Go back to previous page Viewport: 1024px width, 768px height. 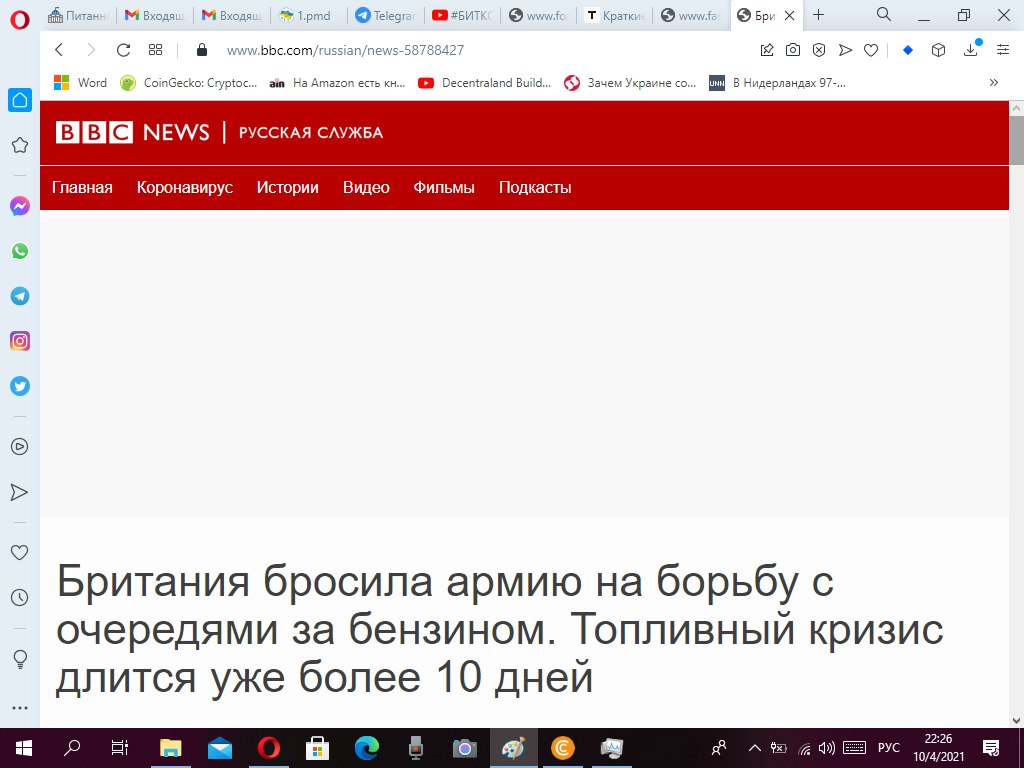point(59,50)
